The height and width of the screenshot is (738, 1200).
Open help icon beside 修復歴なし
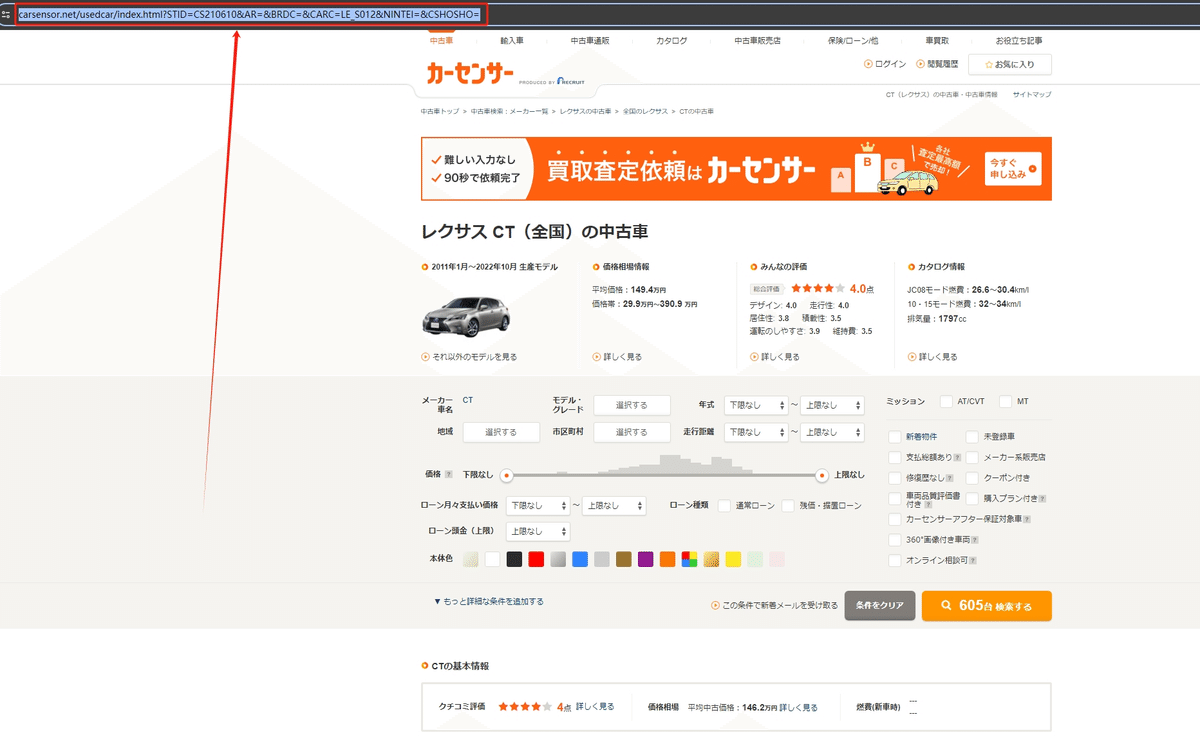(x=950, y=478)
